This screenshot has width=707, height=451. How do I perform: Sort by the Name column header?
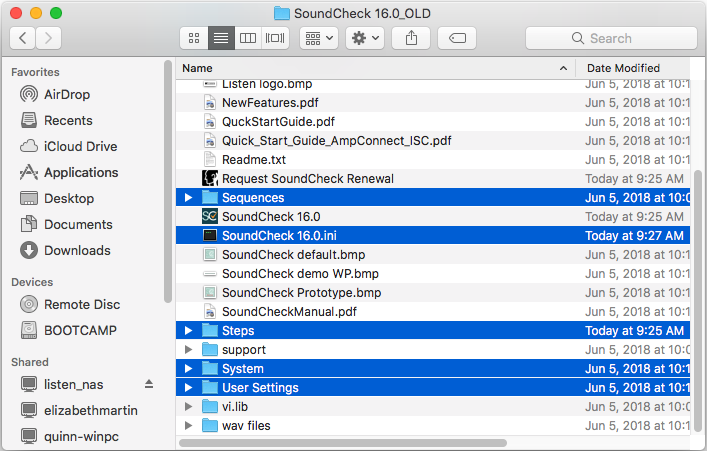tap(375, 68)
